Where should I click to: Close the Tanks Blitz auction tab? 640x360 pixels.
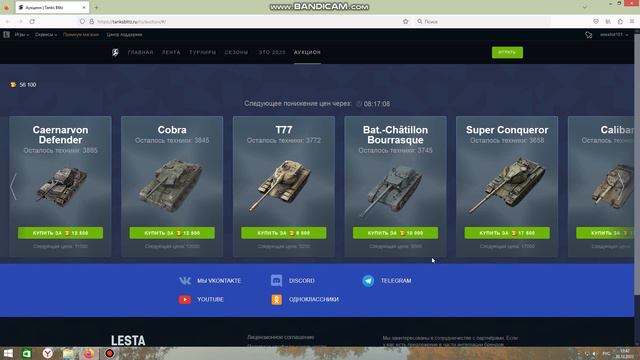(x=84, y=7)
